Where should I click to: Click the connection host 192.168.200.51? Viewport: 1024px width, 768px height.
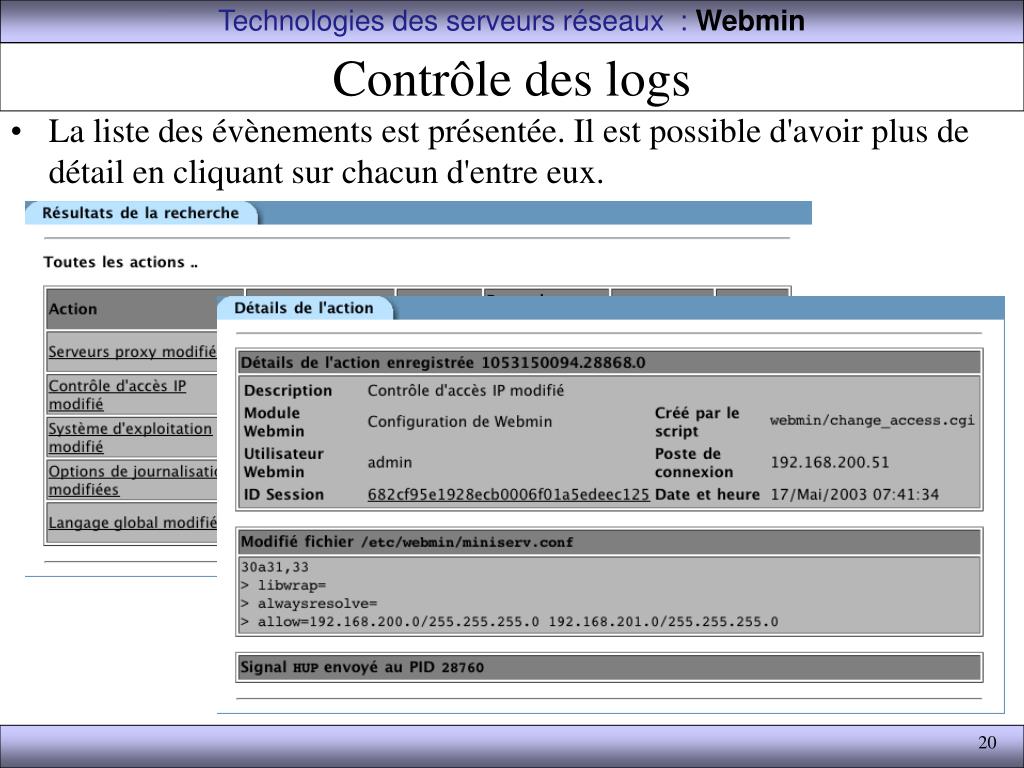click(829, 462)
